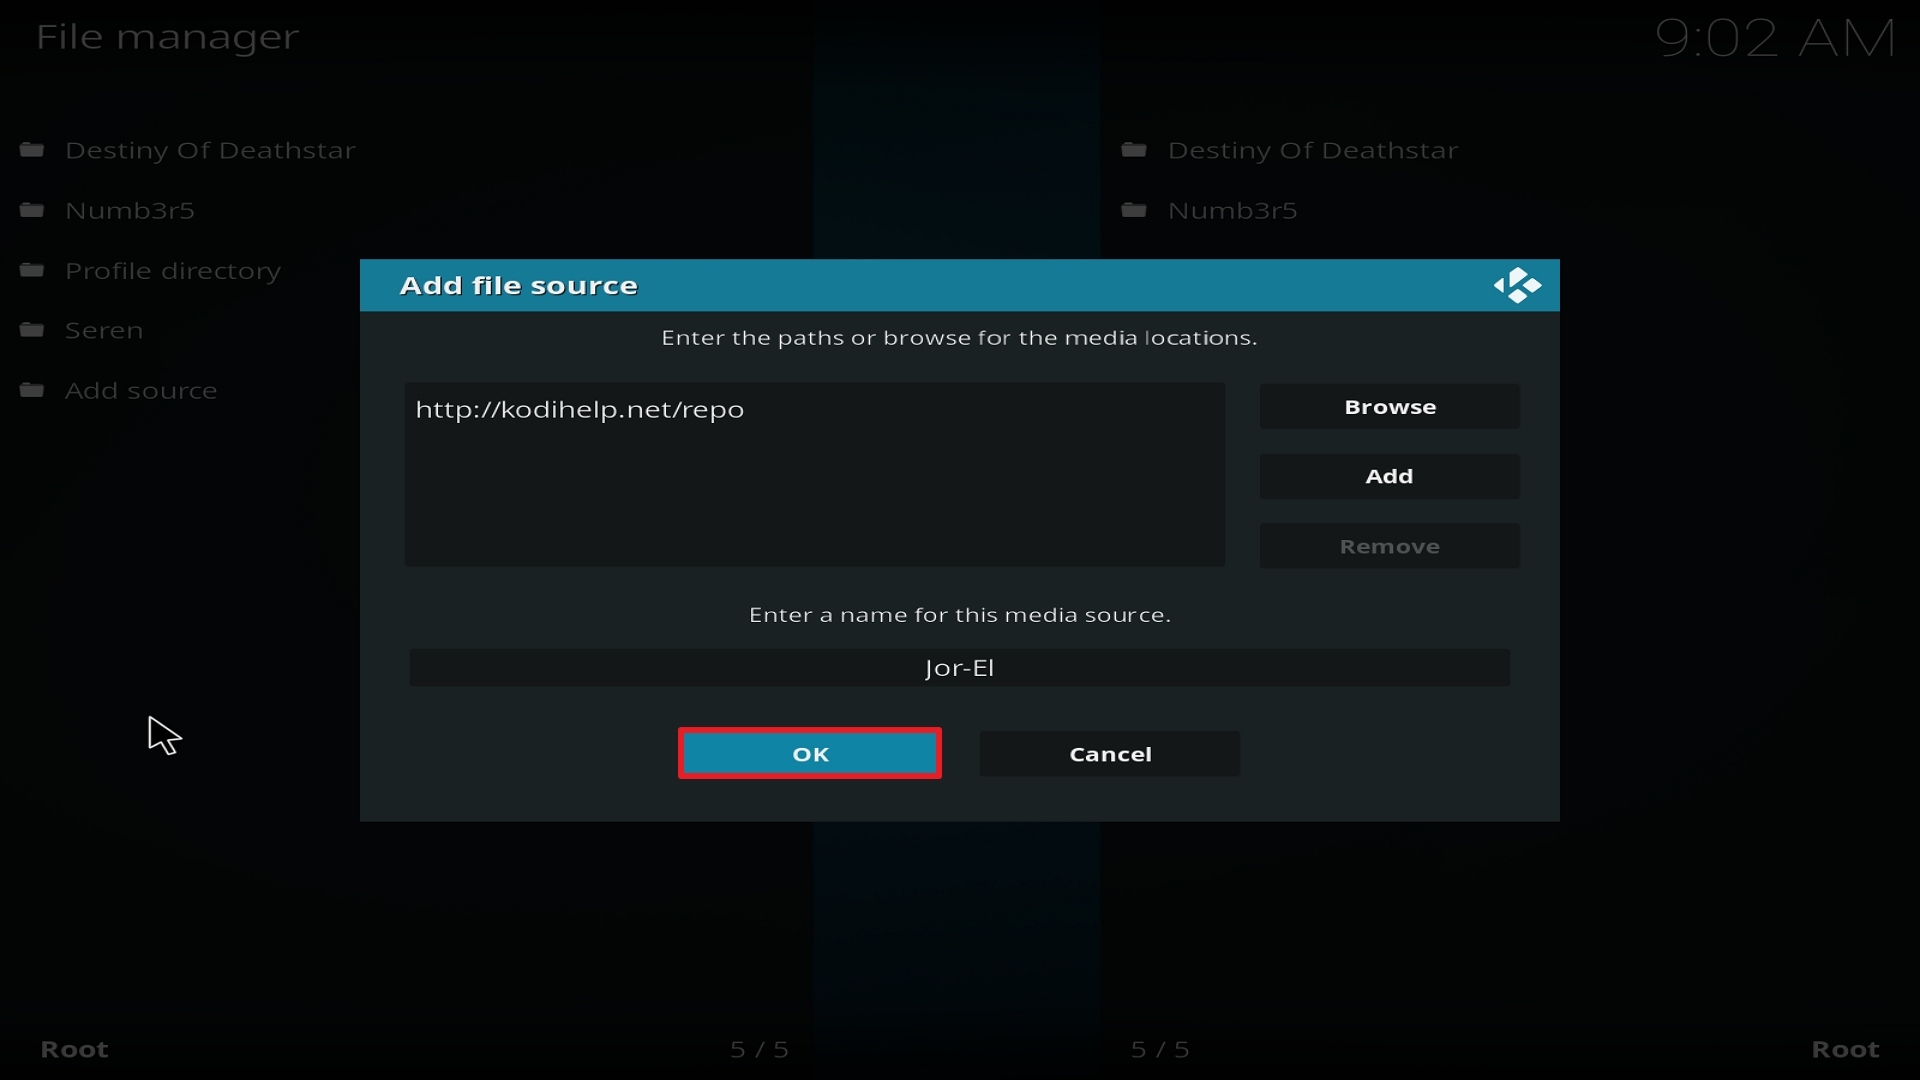
Task: Select Numb3r5 in left pane
Action: (x=130, y=211)
